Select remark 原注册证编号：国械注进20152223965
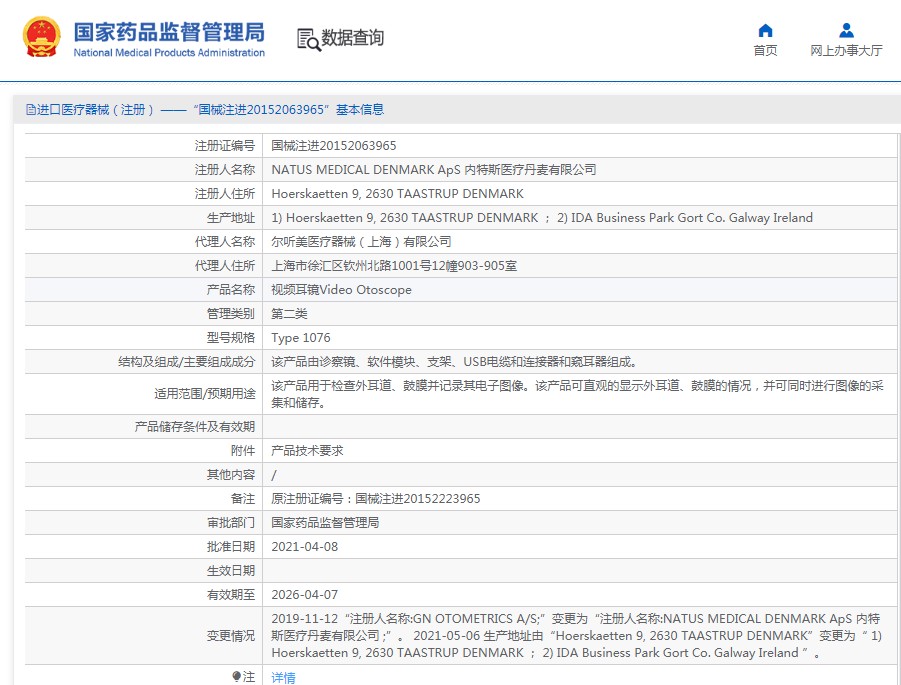Image resolution: width=901 pixels, height=685 pixels. click(x=376, y=499)
